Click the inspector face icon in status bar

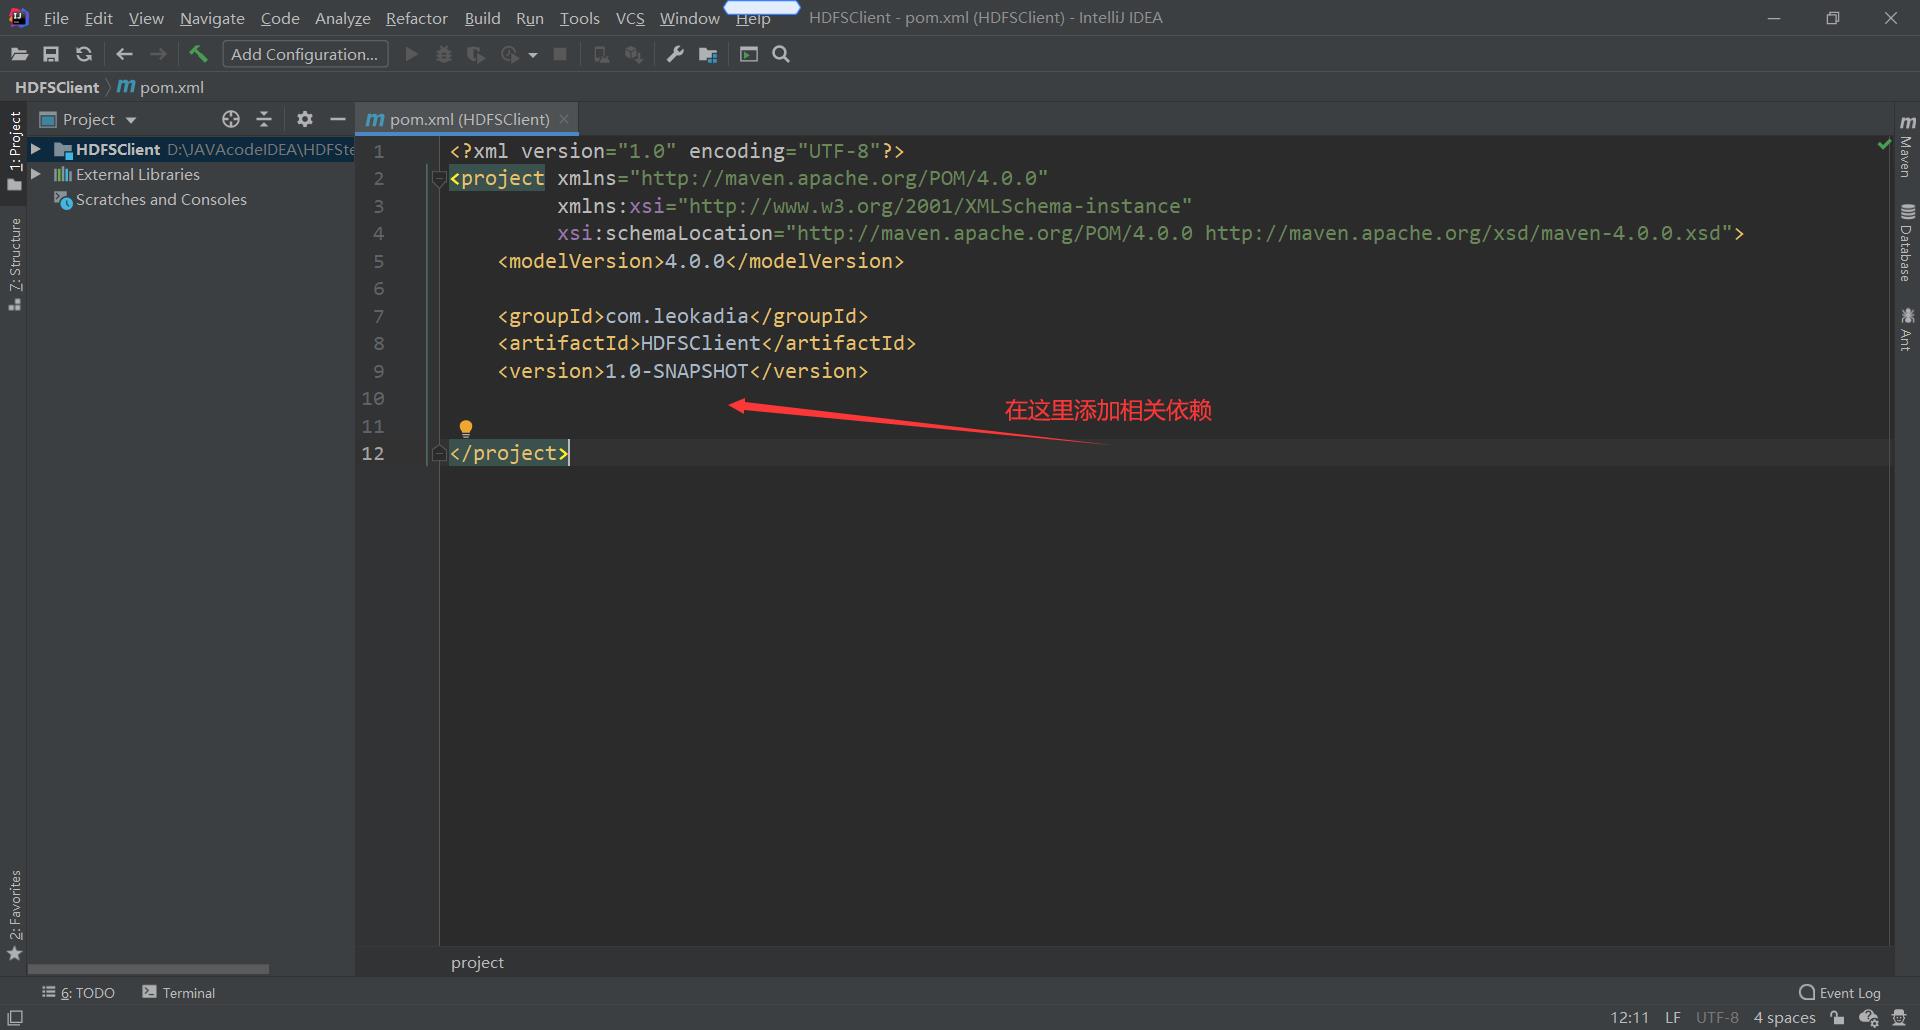1899,1018
